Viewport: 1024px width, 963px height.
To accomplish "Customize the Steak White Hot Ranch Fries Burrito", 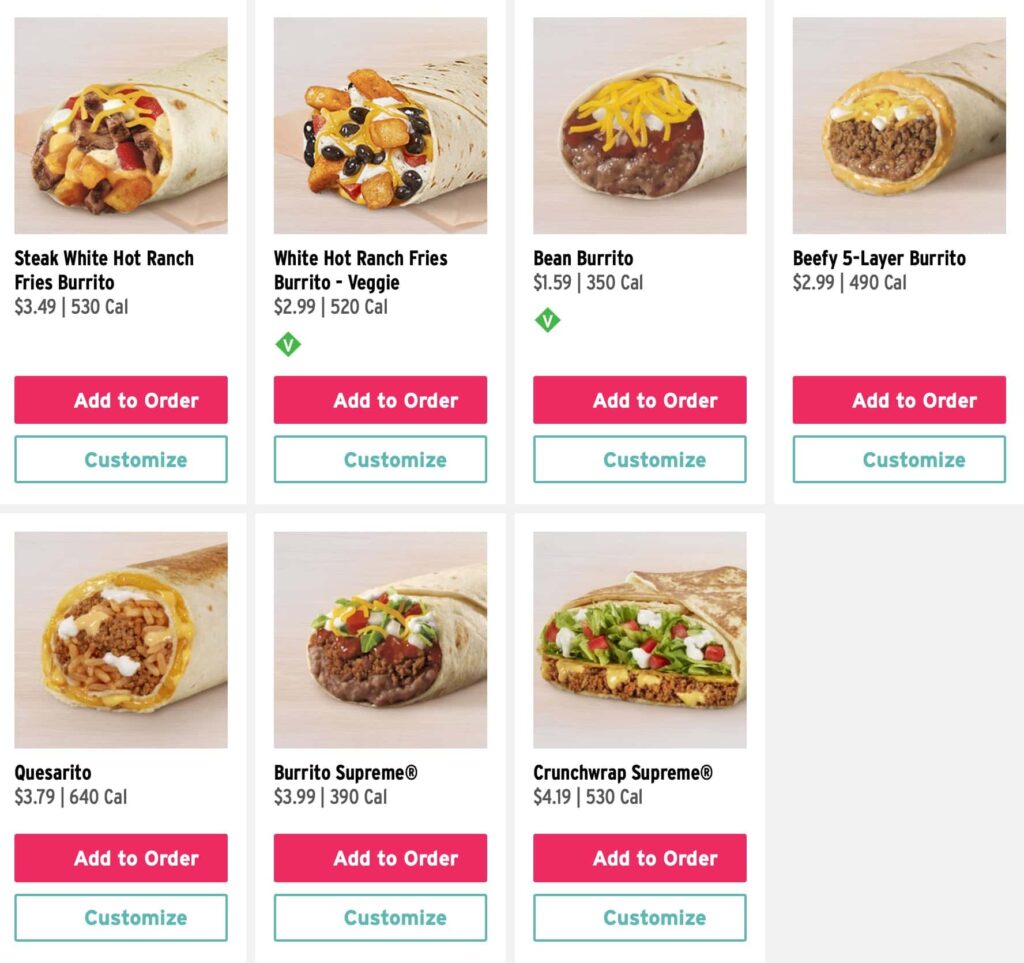I will pos(121,460).
